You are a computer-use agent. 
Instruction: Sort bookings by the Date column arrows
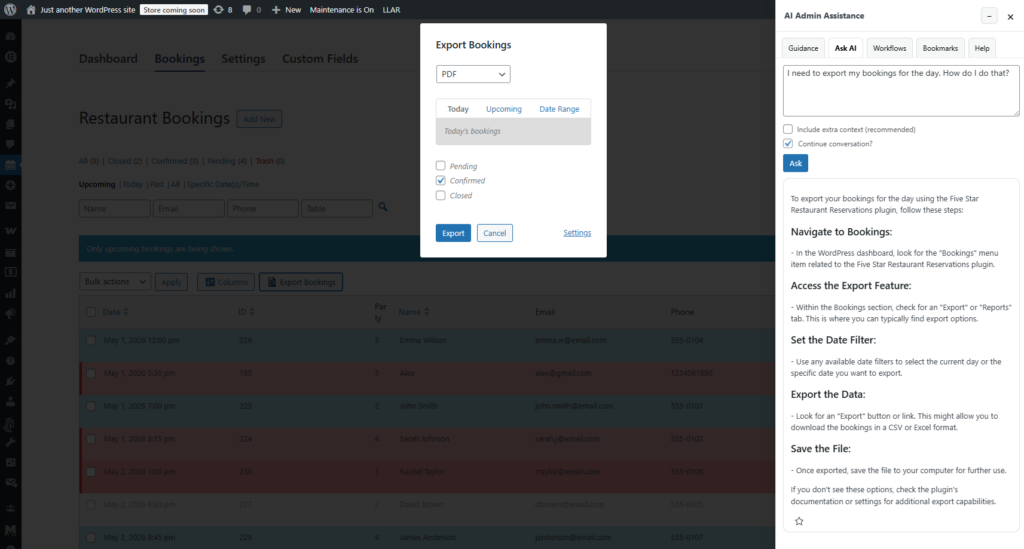[x=126, y=312]
